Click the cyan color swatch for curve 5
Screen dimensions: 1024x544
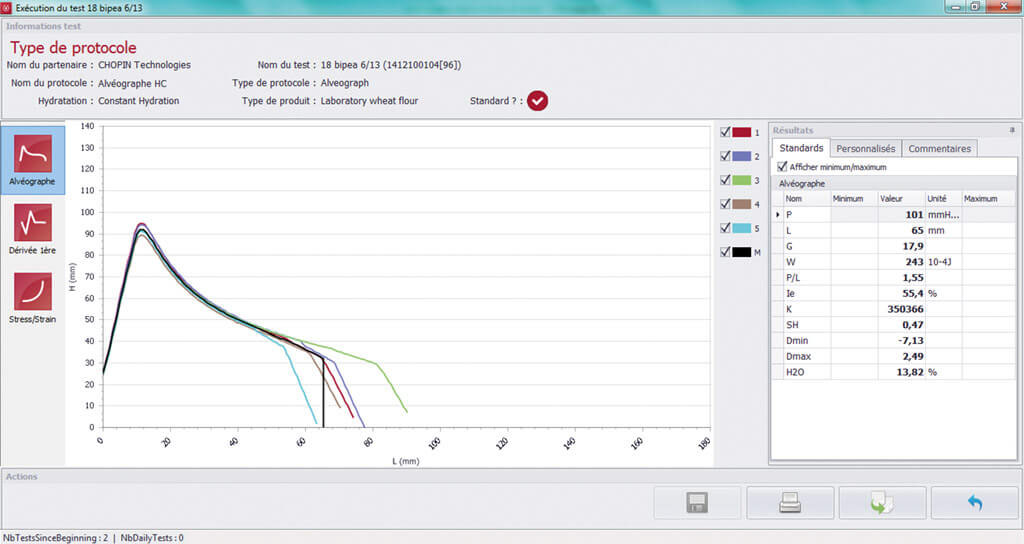[x=741, y=228]
